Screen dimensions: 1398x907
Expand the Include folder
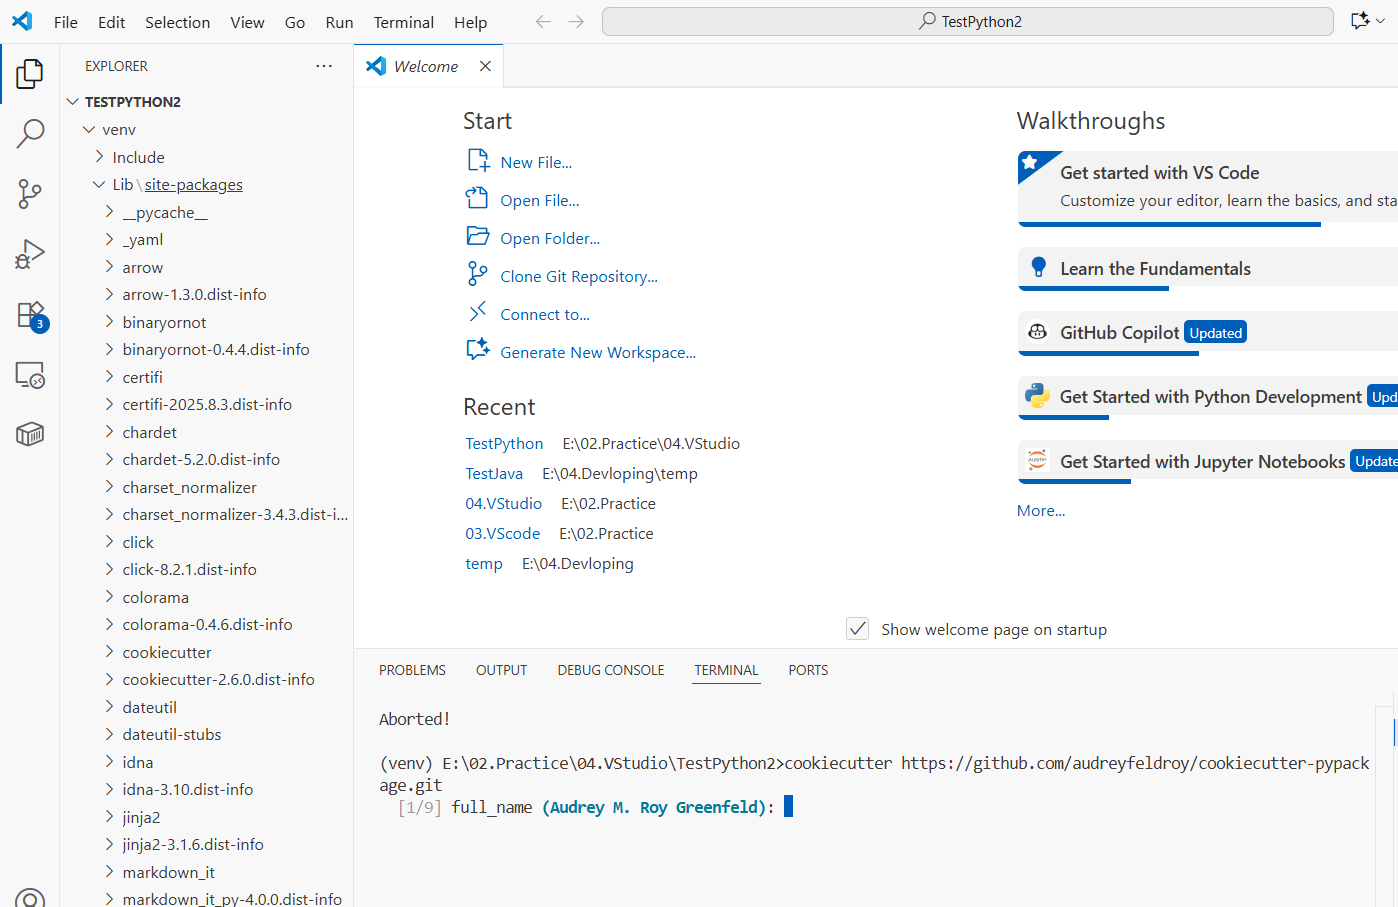tap(100, 157)
